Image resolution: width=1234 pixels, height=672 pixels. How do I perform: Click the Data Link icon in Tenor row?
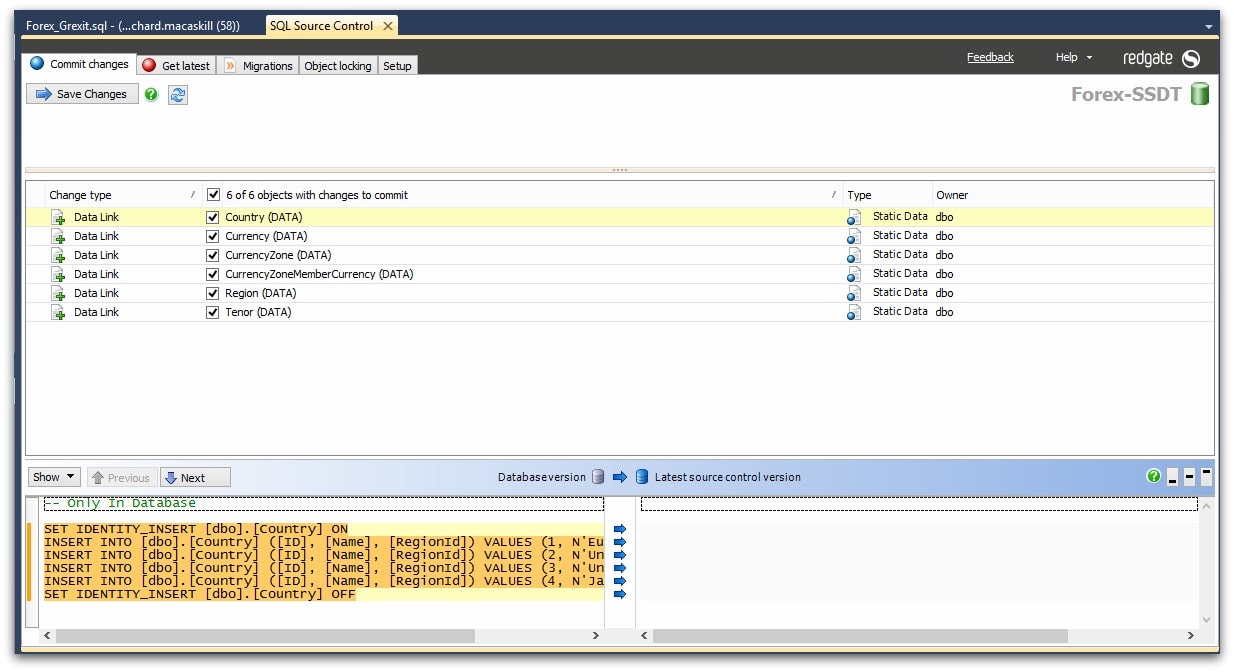coord(59,313)
